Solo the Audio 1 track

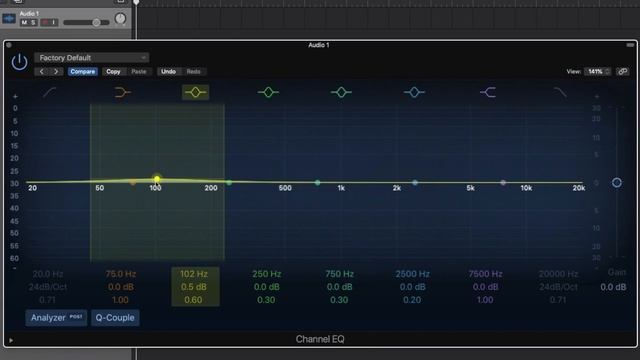(x=33, y=22)
